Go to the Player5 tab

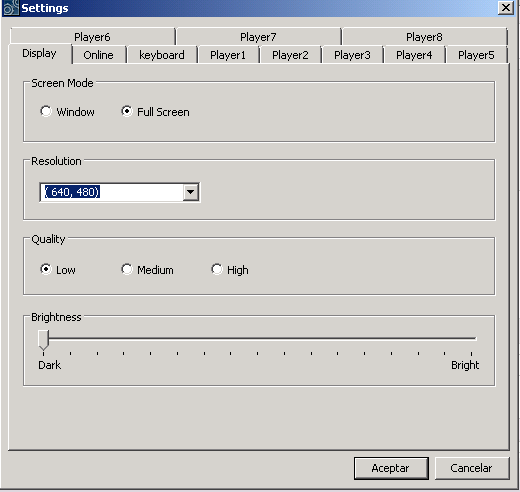476,55
